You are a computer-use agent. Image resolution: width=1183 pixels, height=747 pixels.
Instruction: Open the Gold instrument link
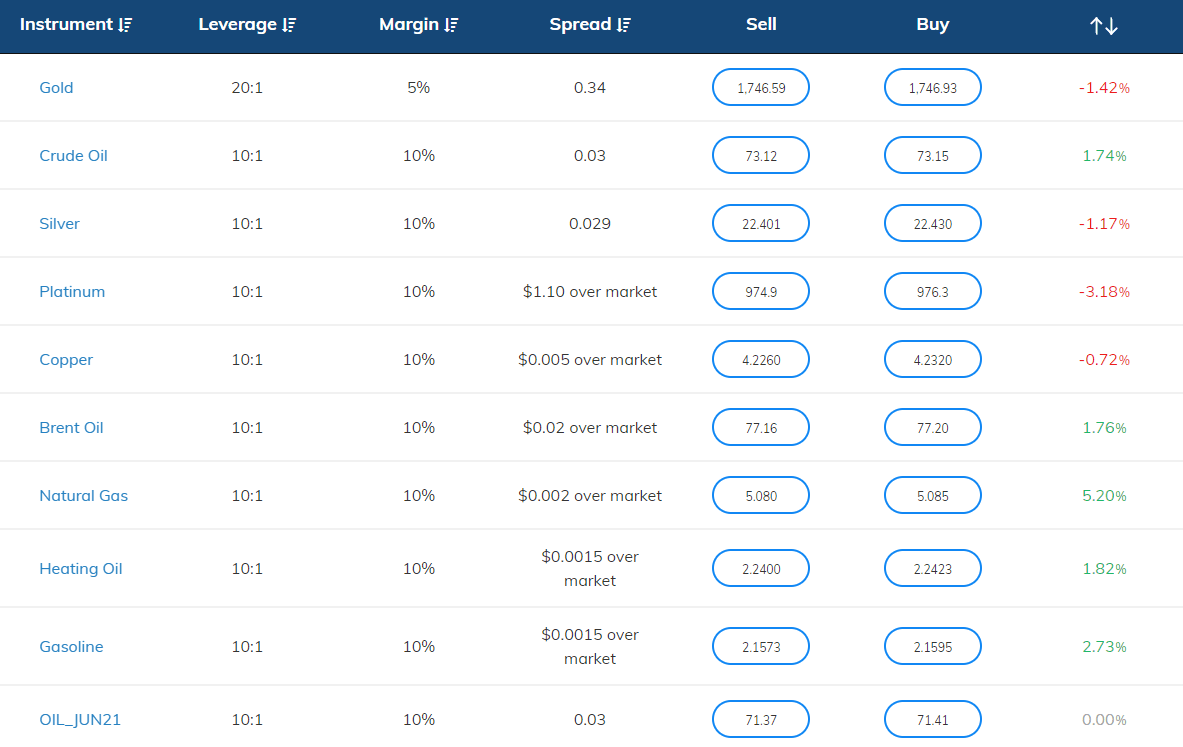56,88
